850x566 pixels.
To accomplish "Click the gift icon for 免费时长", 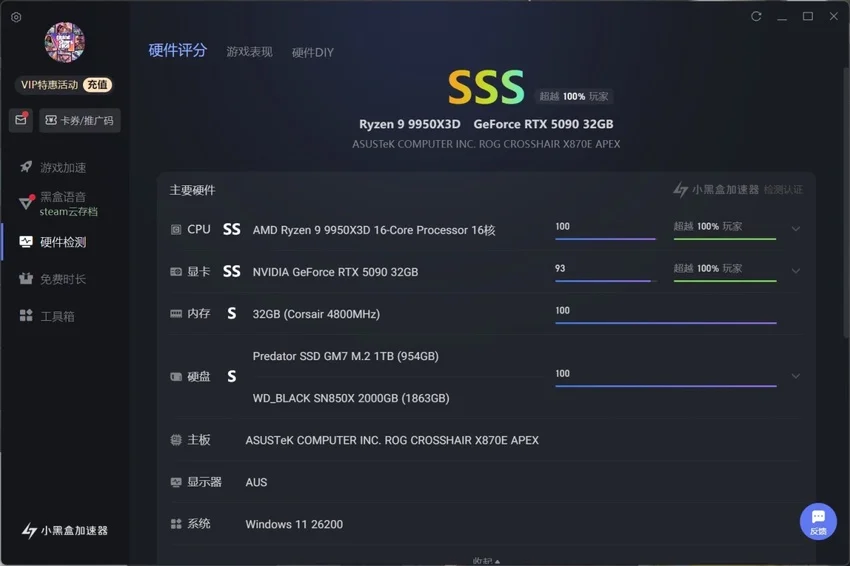I will pyautogui.click(x=25, y=279).
